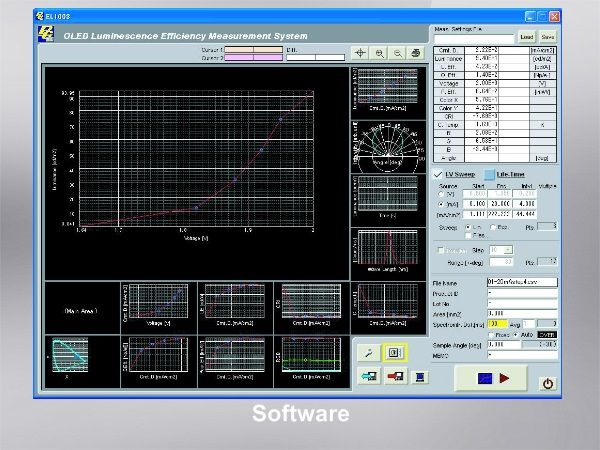The image size is (600, 450).
Task: Toggle the I-V Sweep checkbox
Action: [437, 174]
